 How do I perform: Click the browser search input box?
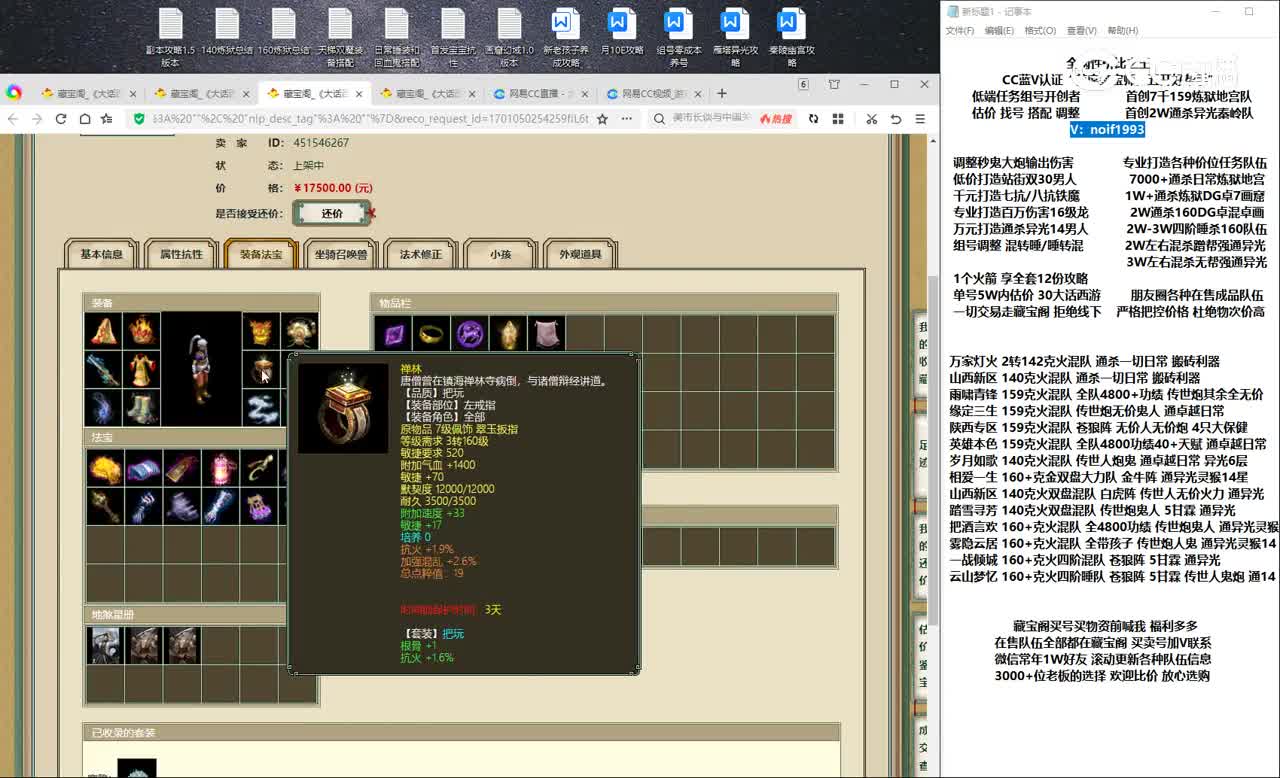pyautogui.click(x=710, y=119)
